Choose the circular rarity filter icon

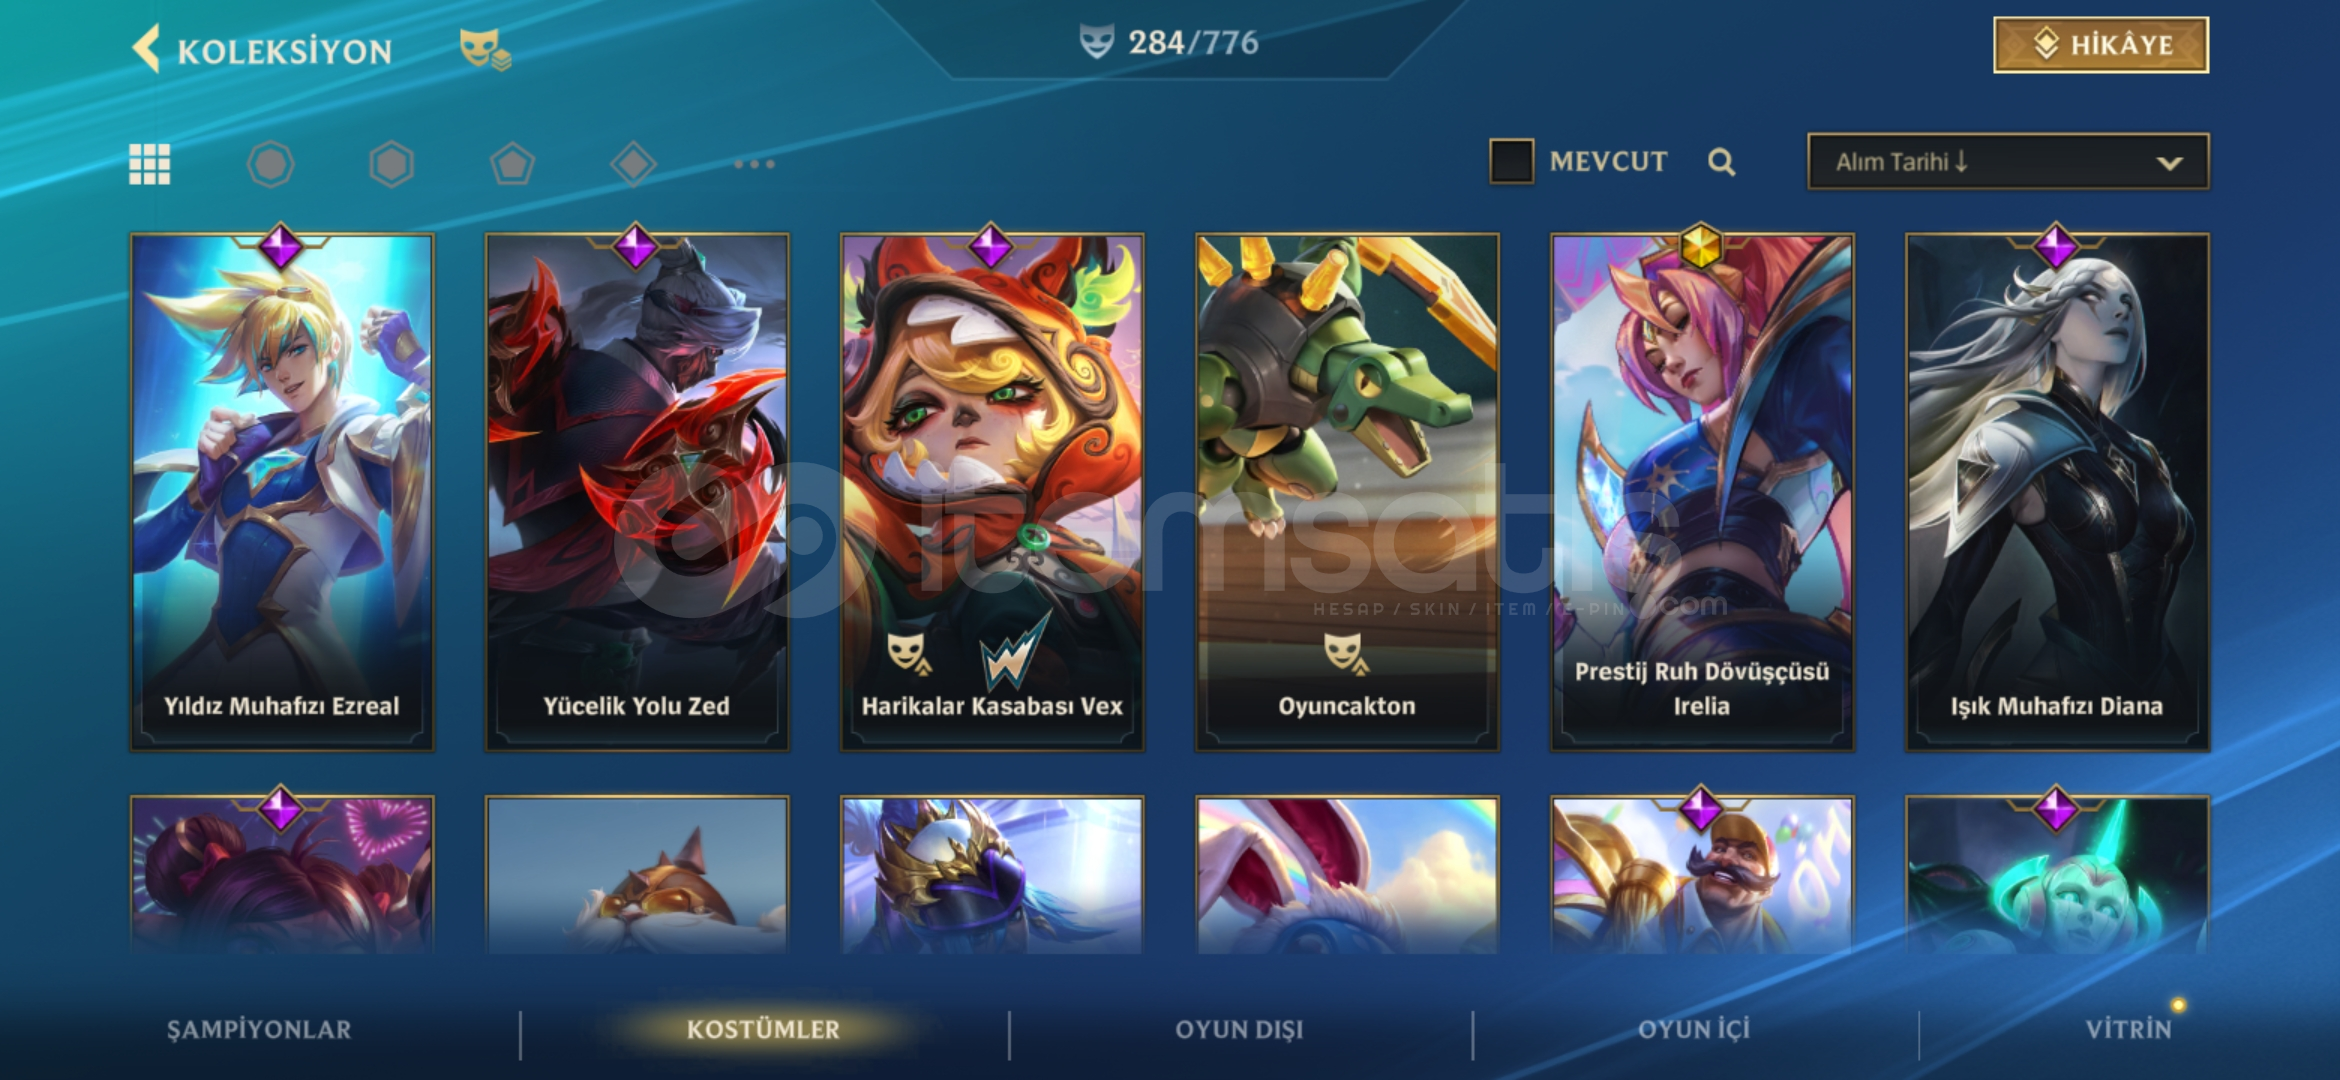pos(271,164)
